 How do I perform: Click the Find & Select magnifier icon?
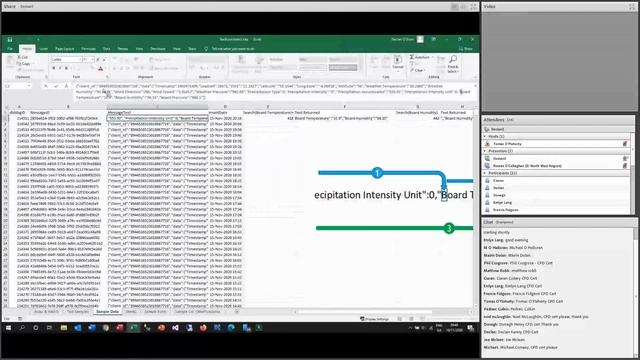453,60
